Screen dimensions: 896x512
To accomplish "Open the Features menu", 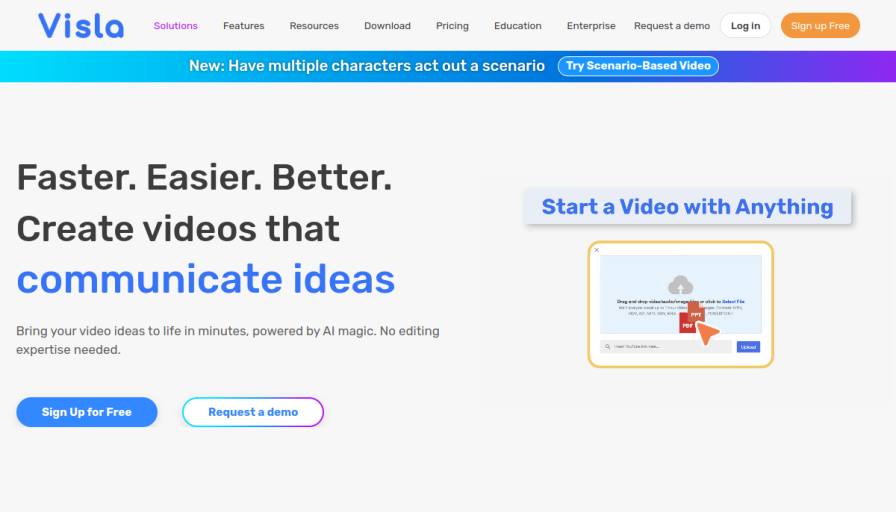I will tap(243, 26).
